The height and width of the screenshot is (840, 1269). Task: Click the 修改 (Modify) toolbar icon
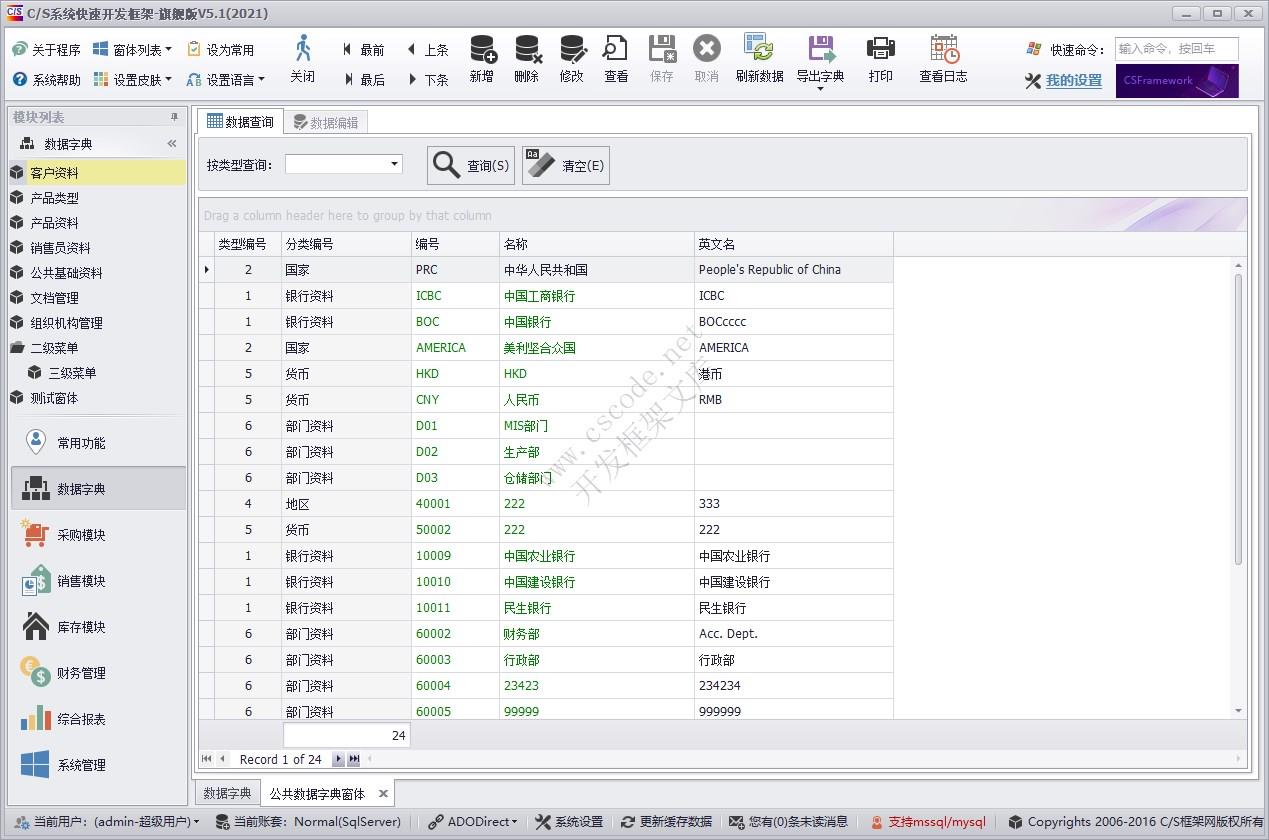(571, 60)
